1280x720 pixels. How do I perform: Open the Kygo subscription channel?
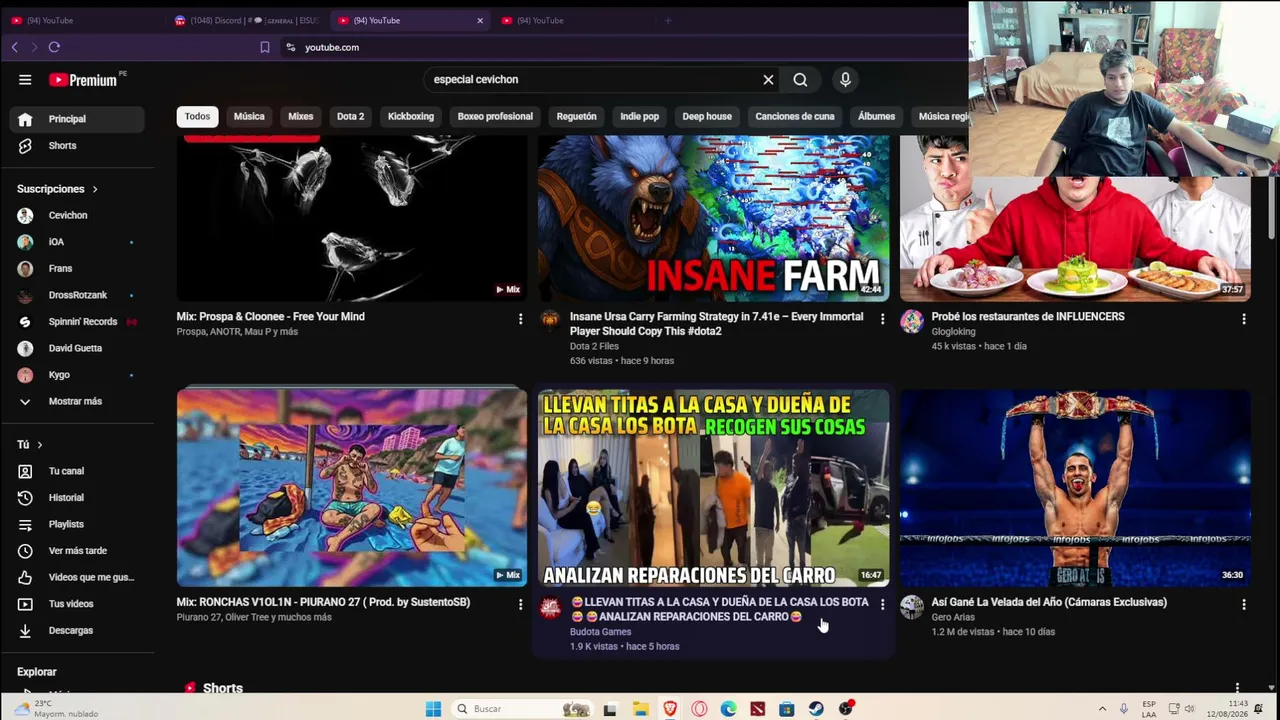tap(78, 375)
